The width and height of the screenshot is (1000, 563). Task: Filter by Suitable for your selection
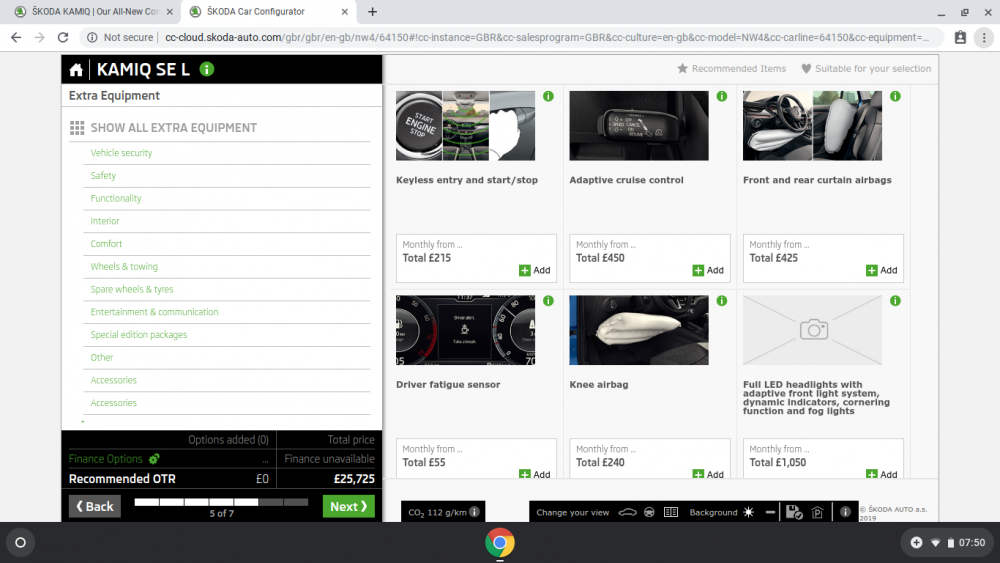[x=866, y=69]
